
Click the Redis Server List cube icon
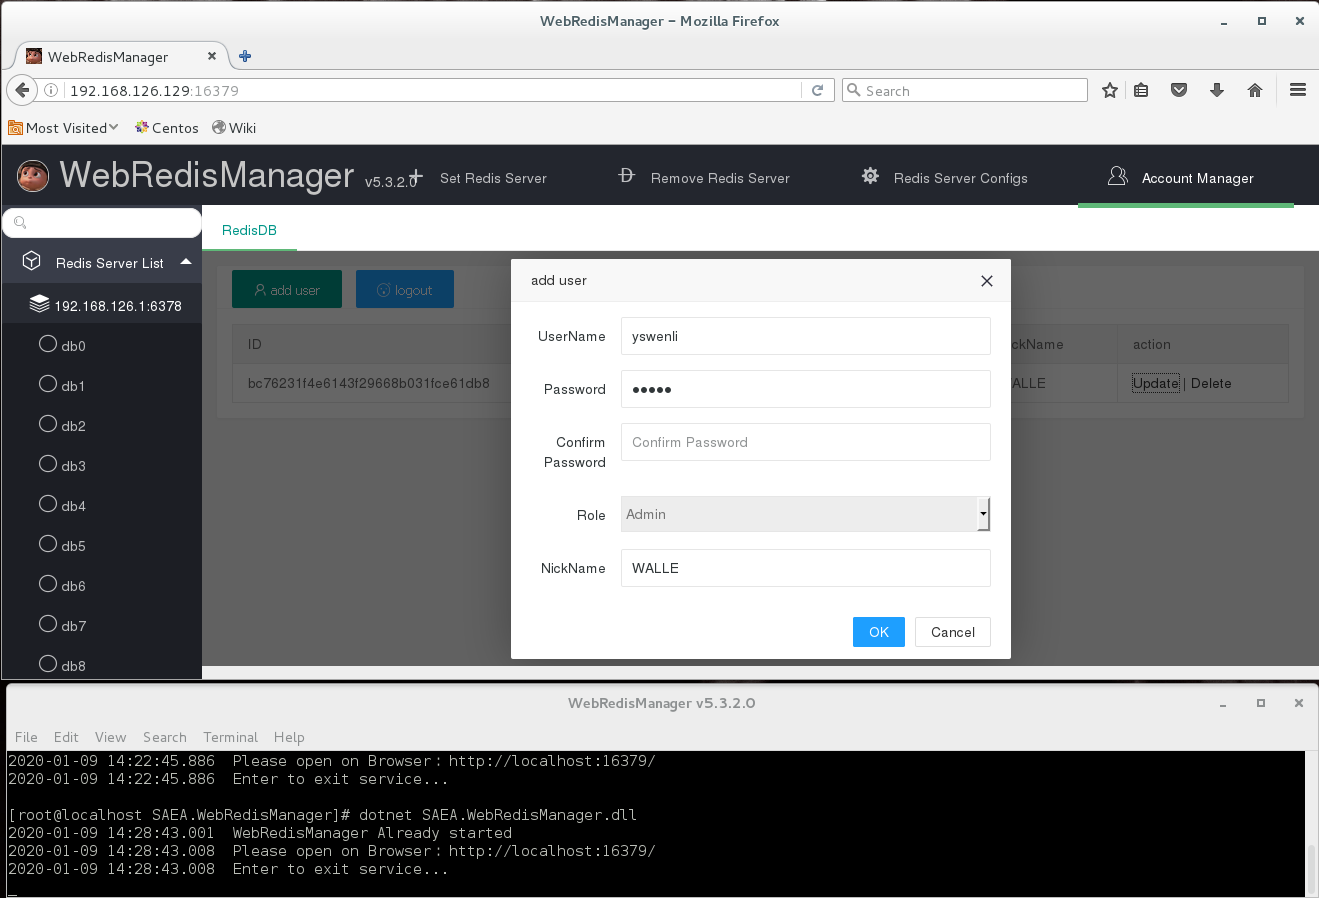pyautogui.click(x=32, y=261)
